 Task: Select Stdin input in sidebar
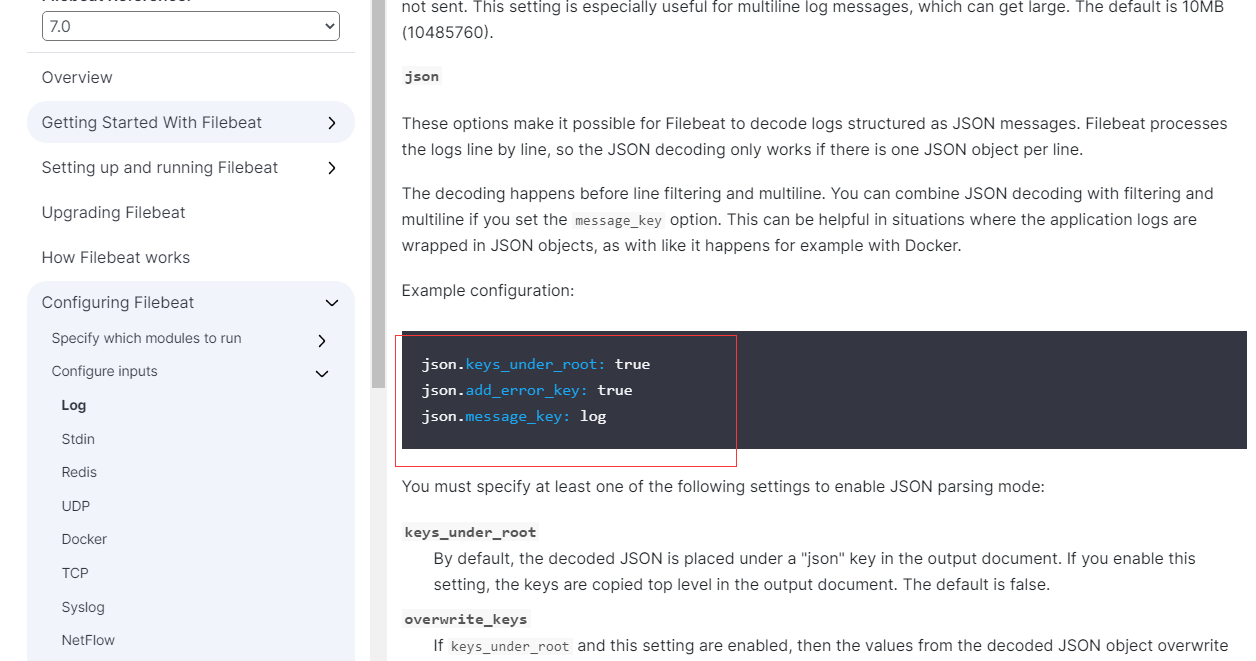pyautogui.click(x=78, y=439)
